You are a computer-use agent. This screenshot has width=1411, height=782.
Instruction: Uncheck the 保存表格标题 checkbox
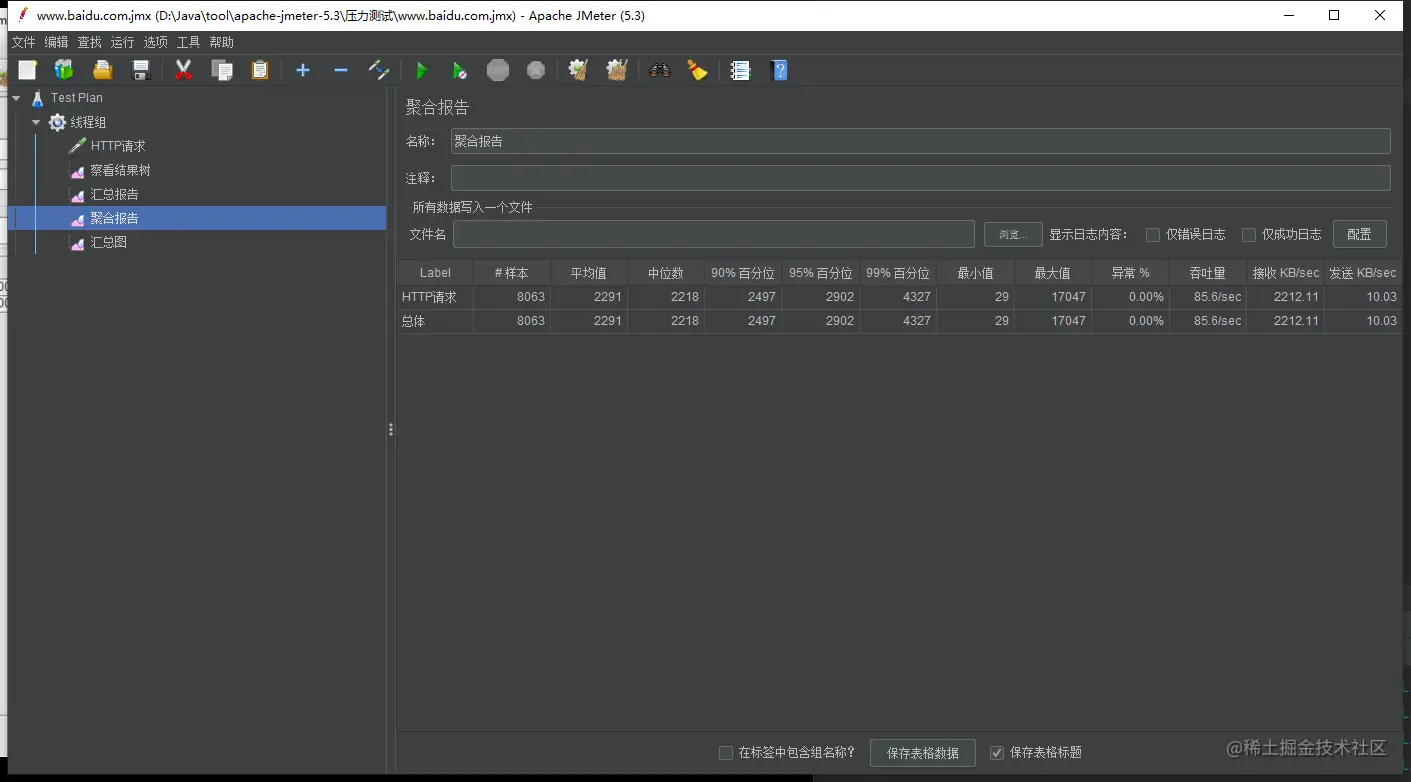click(997, 753)
